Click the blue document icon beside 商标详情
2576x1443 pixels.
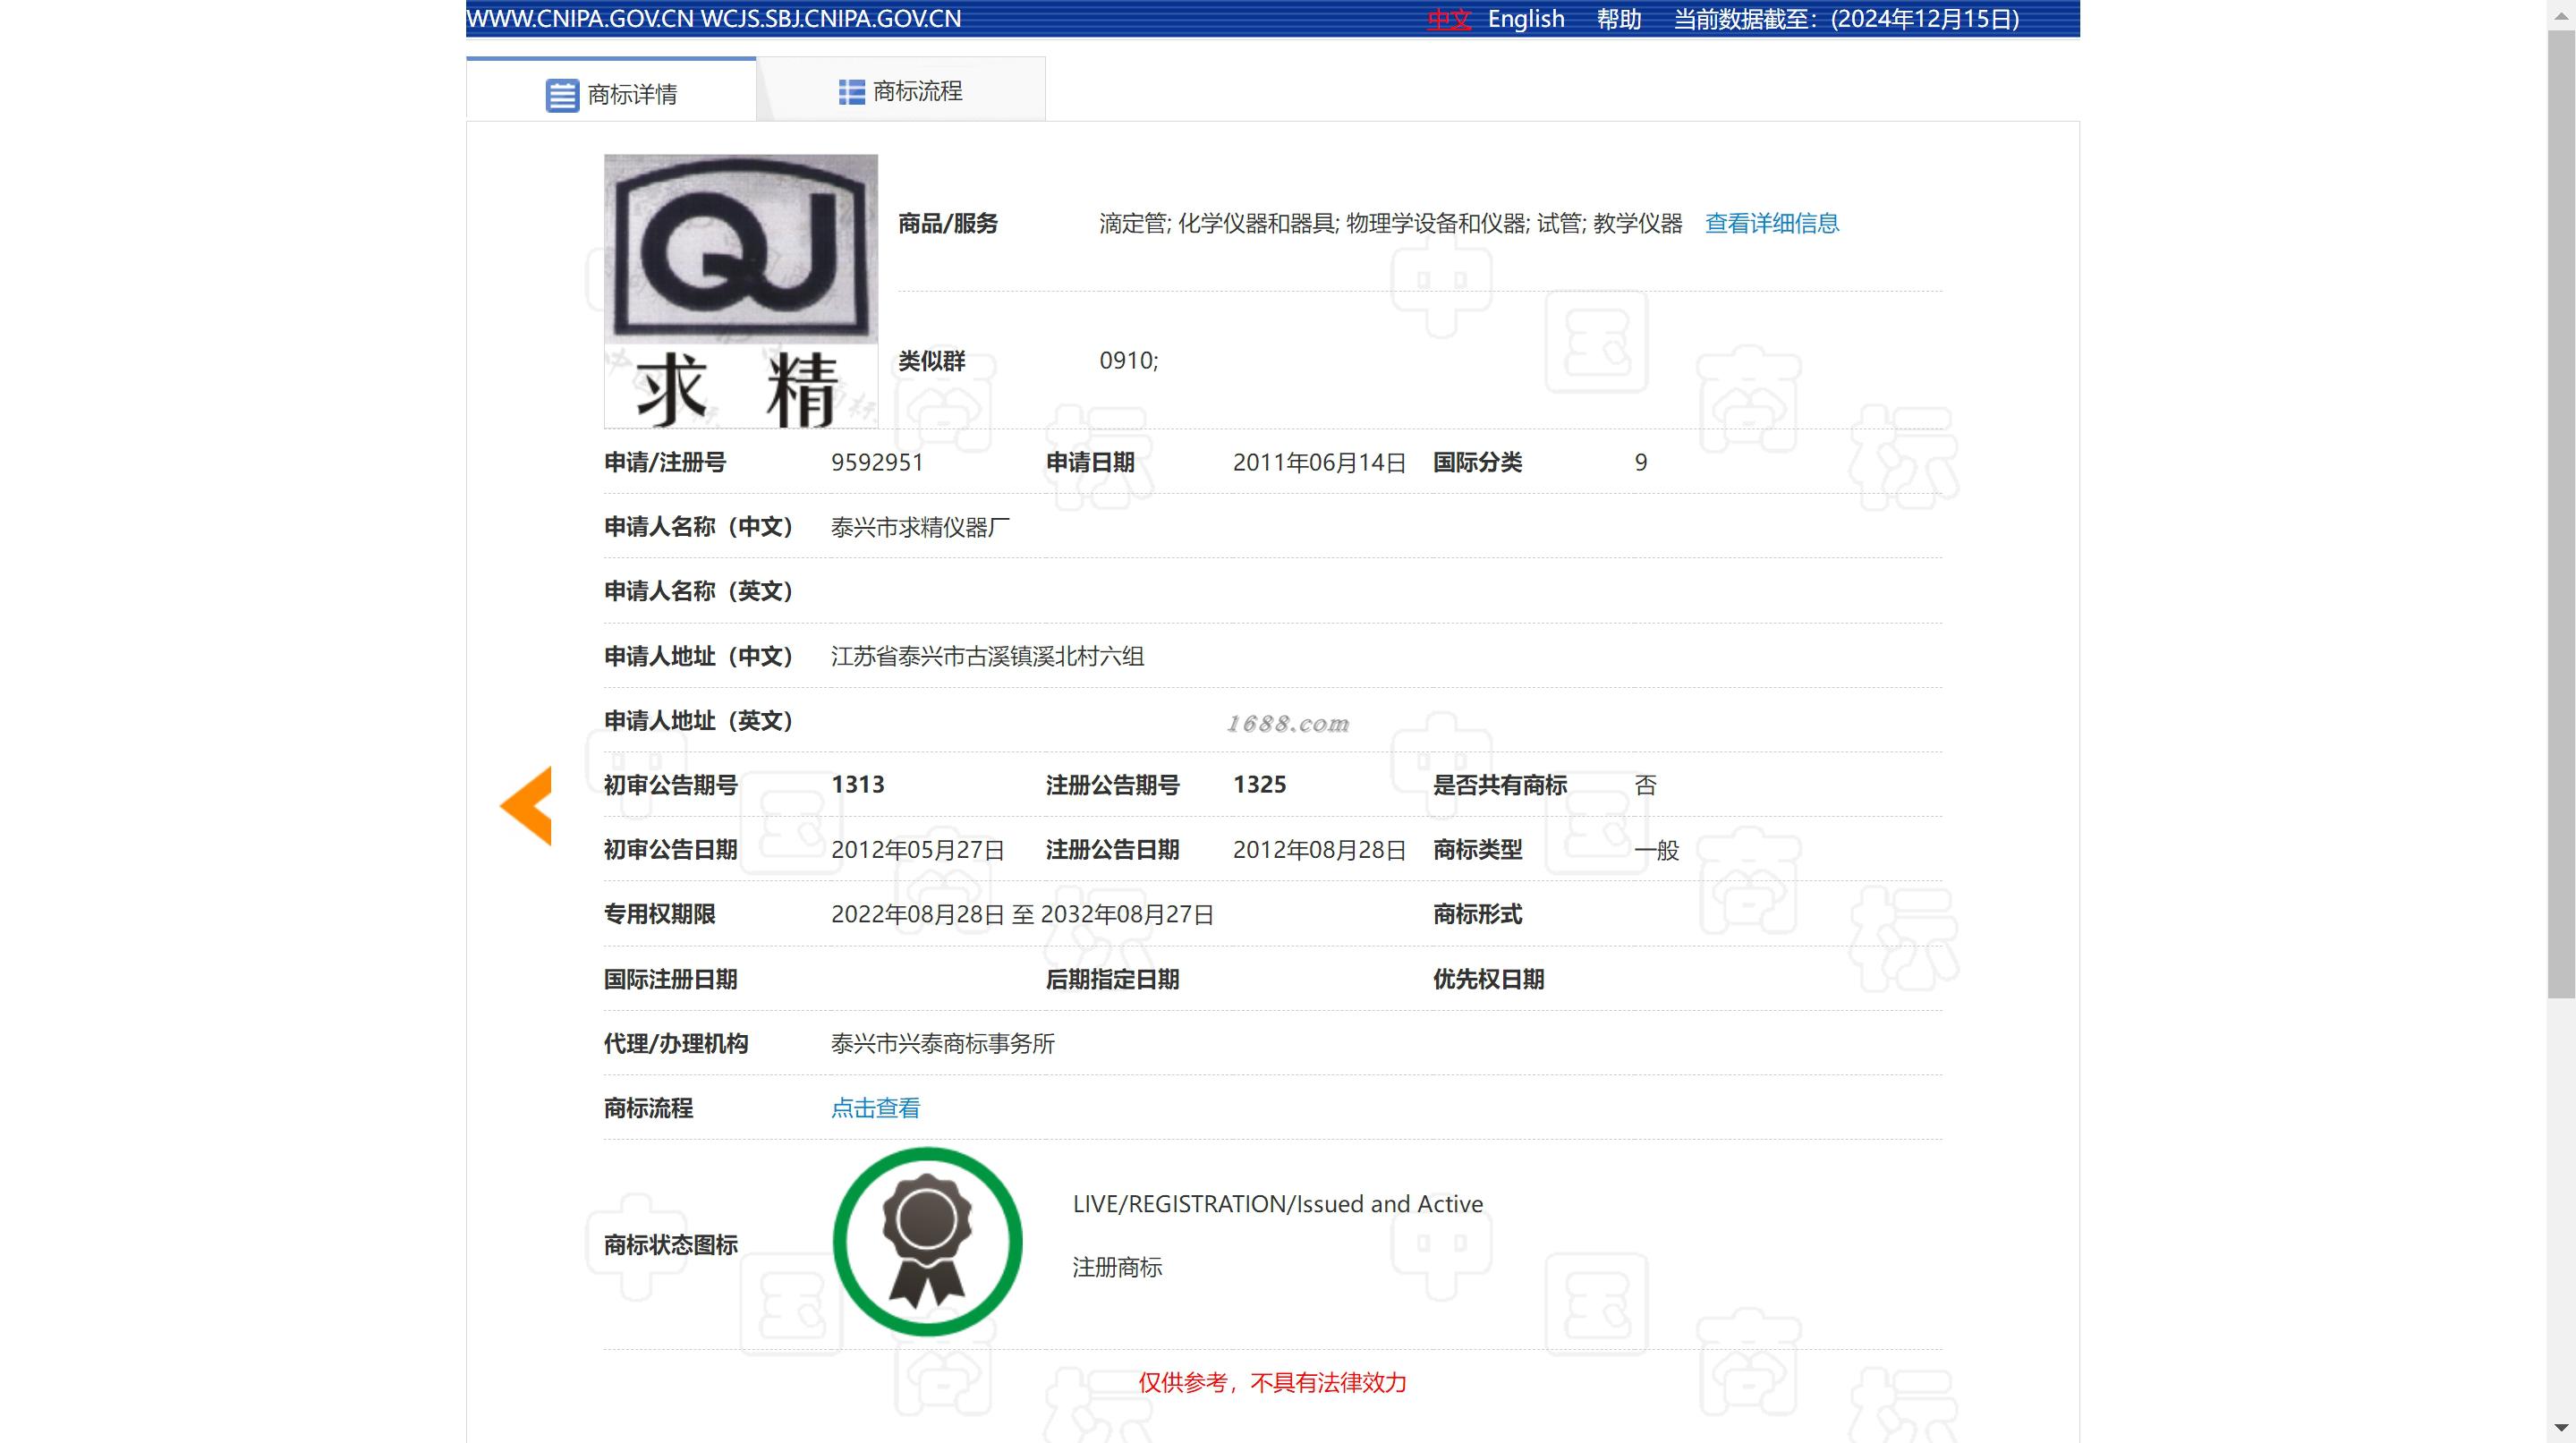(x=562, y=95)
